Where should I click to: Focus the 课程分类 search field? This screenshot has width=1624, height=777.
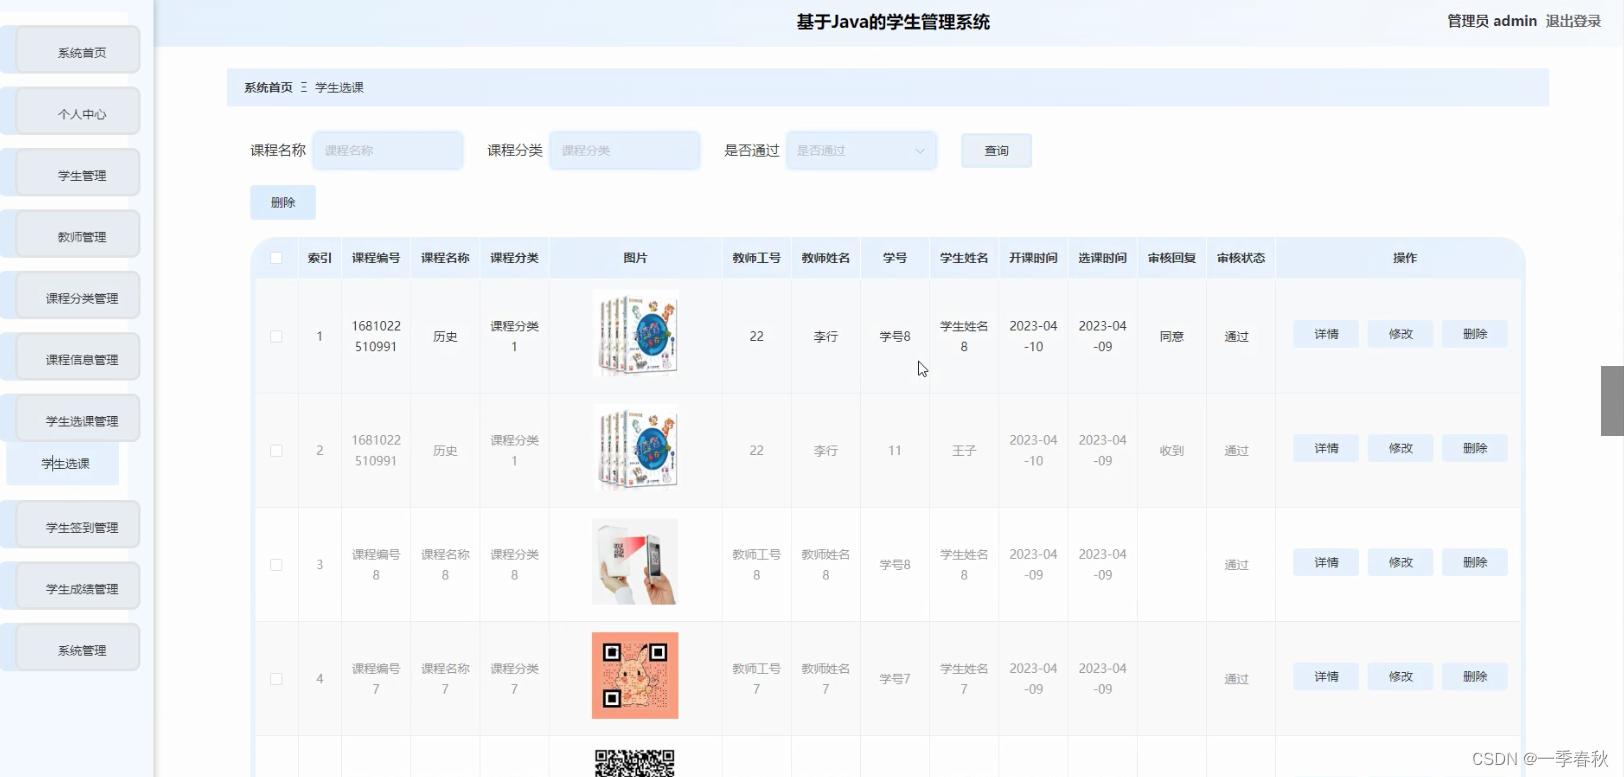[x=625, y=151]
